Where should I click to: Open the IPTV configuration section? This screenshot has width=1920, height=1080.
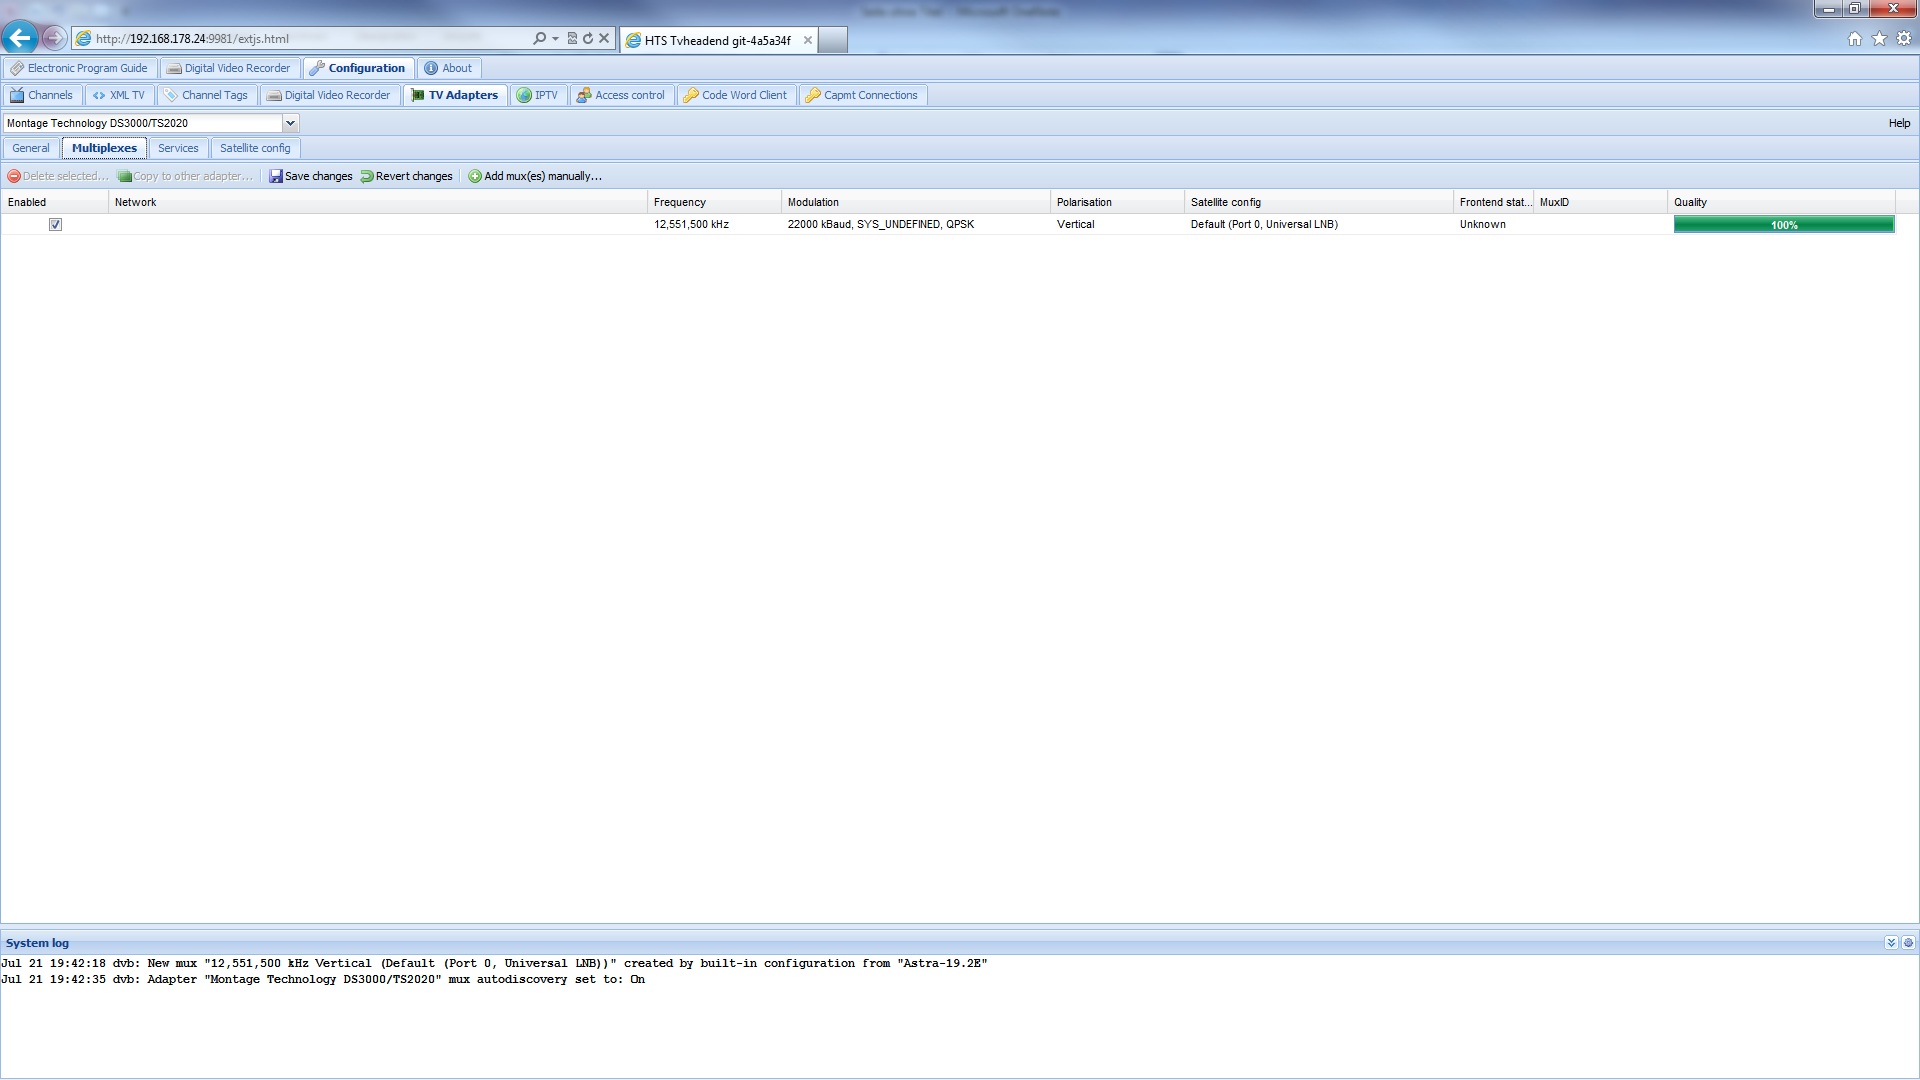pos(538,95)
